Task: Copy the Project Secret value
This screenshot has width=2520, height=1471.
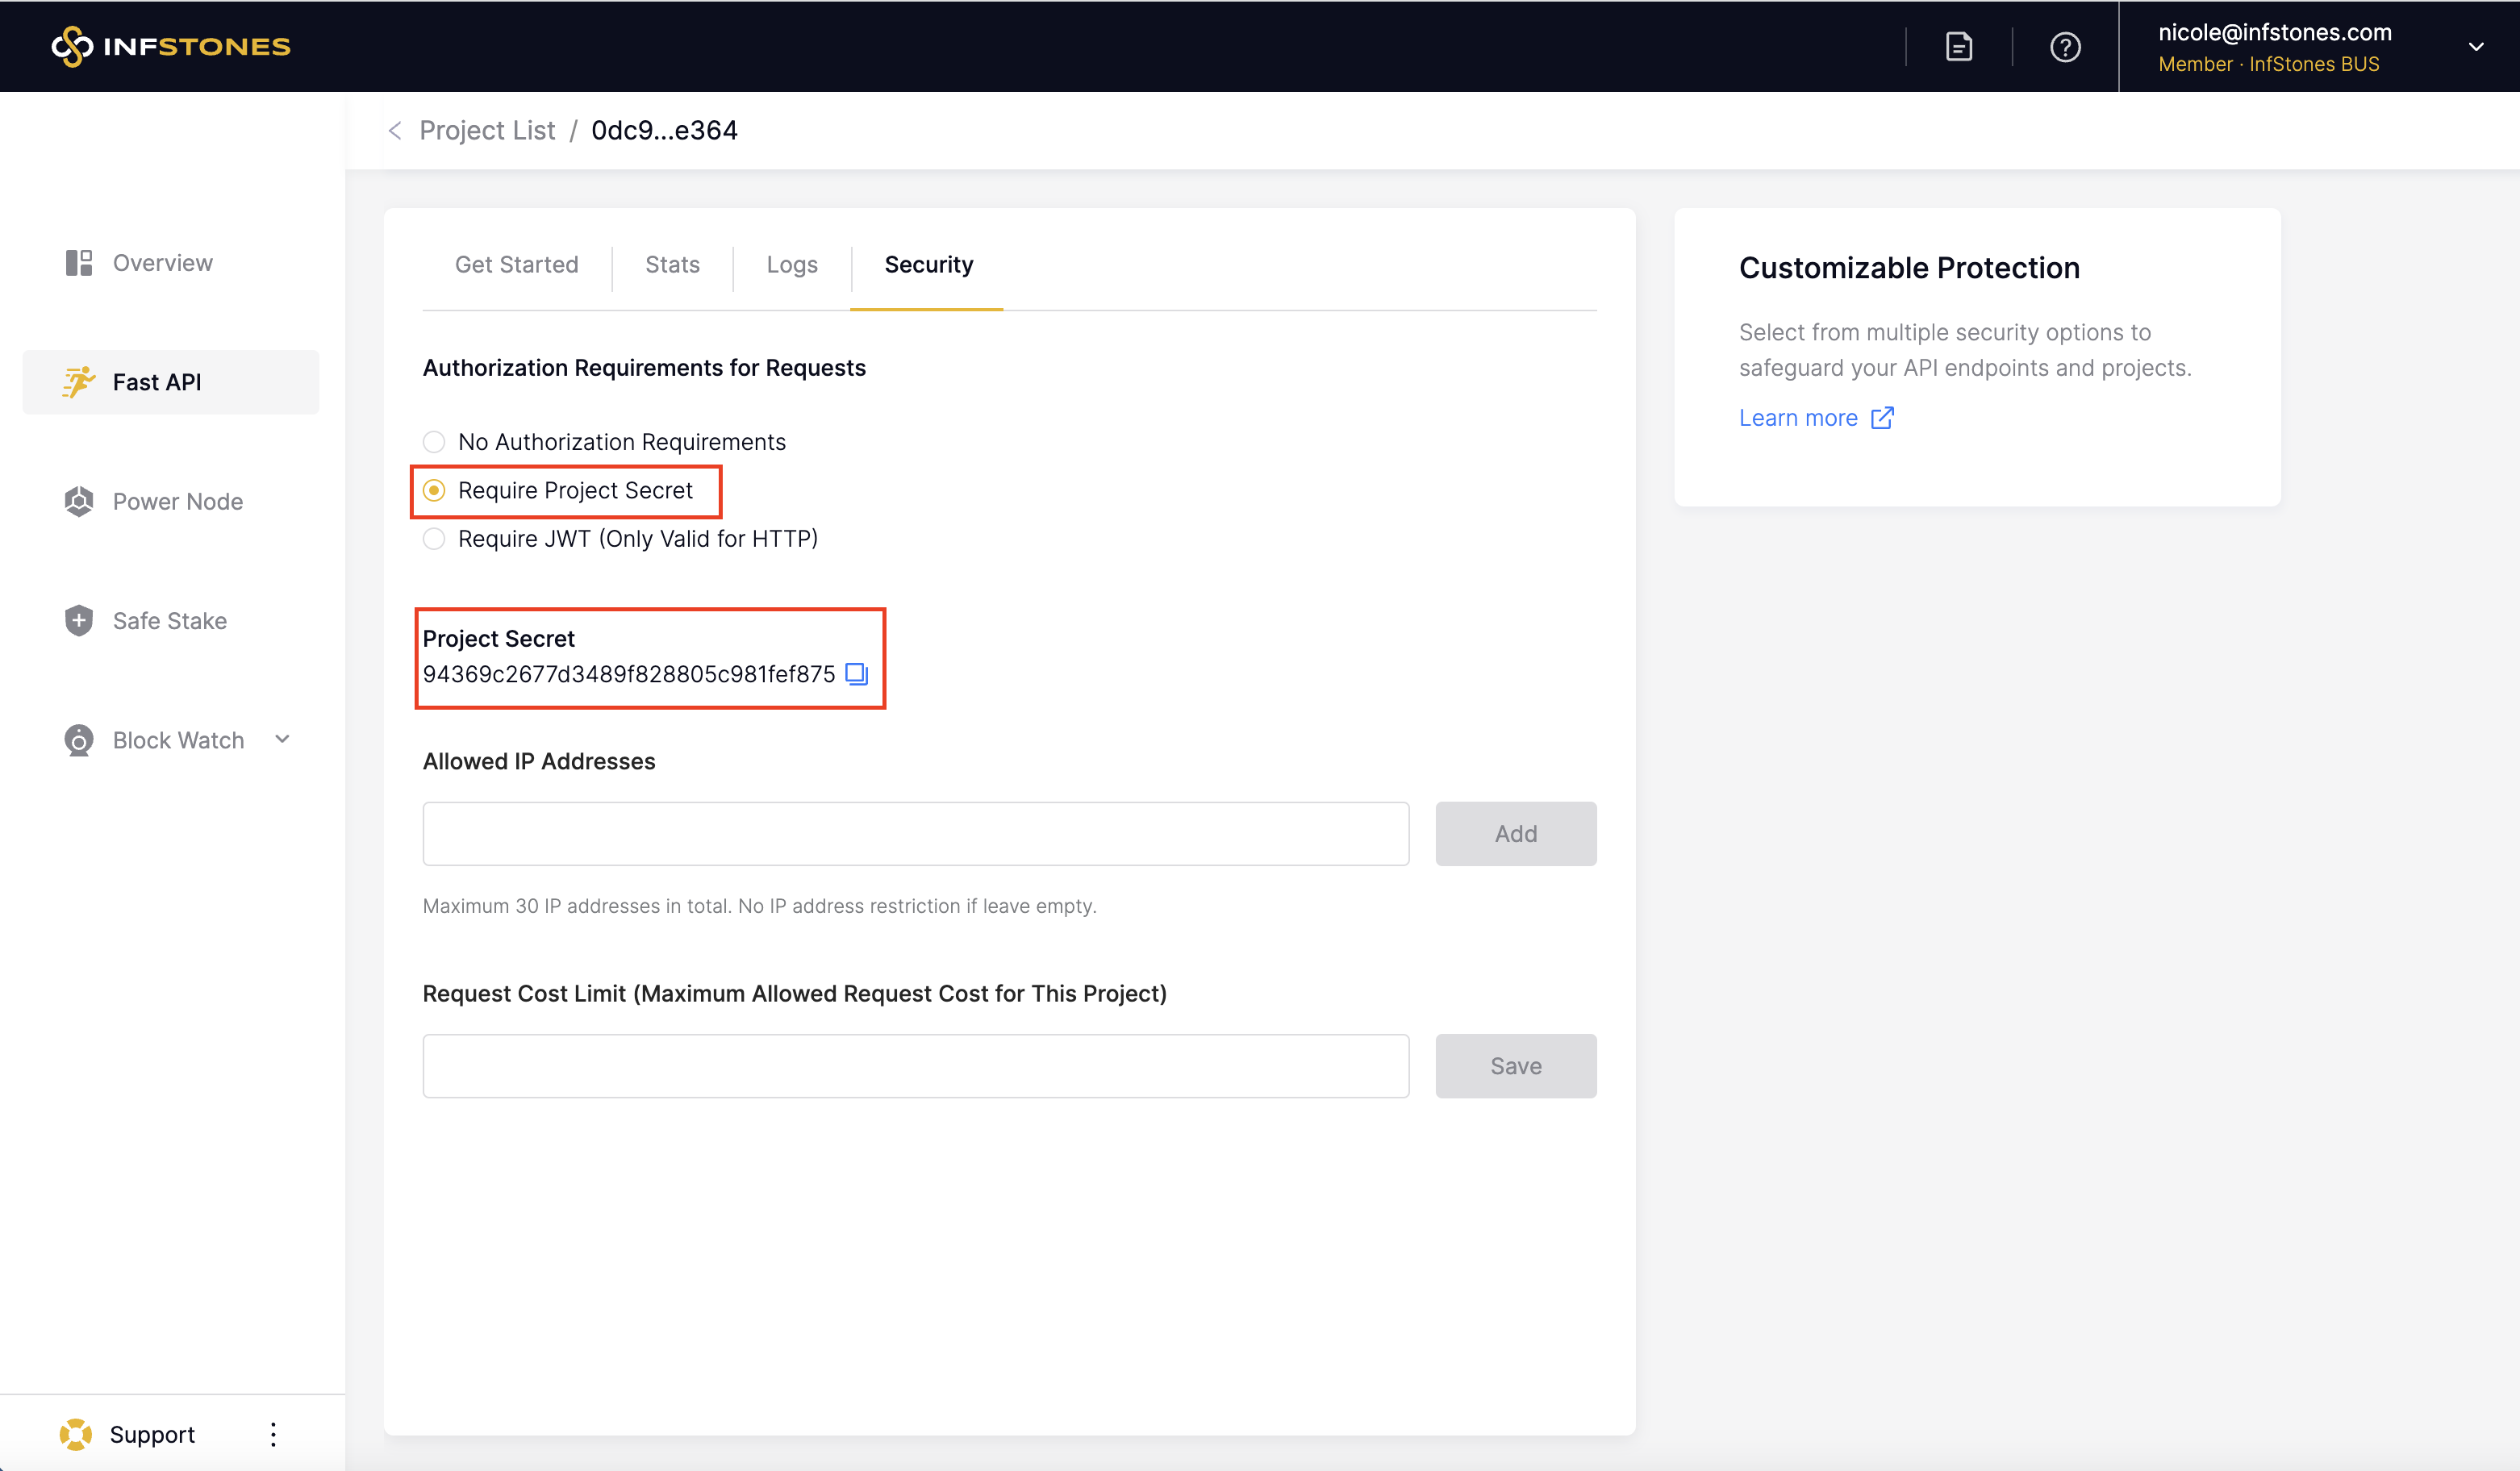Action: (856, 674)
